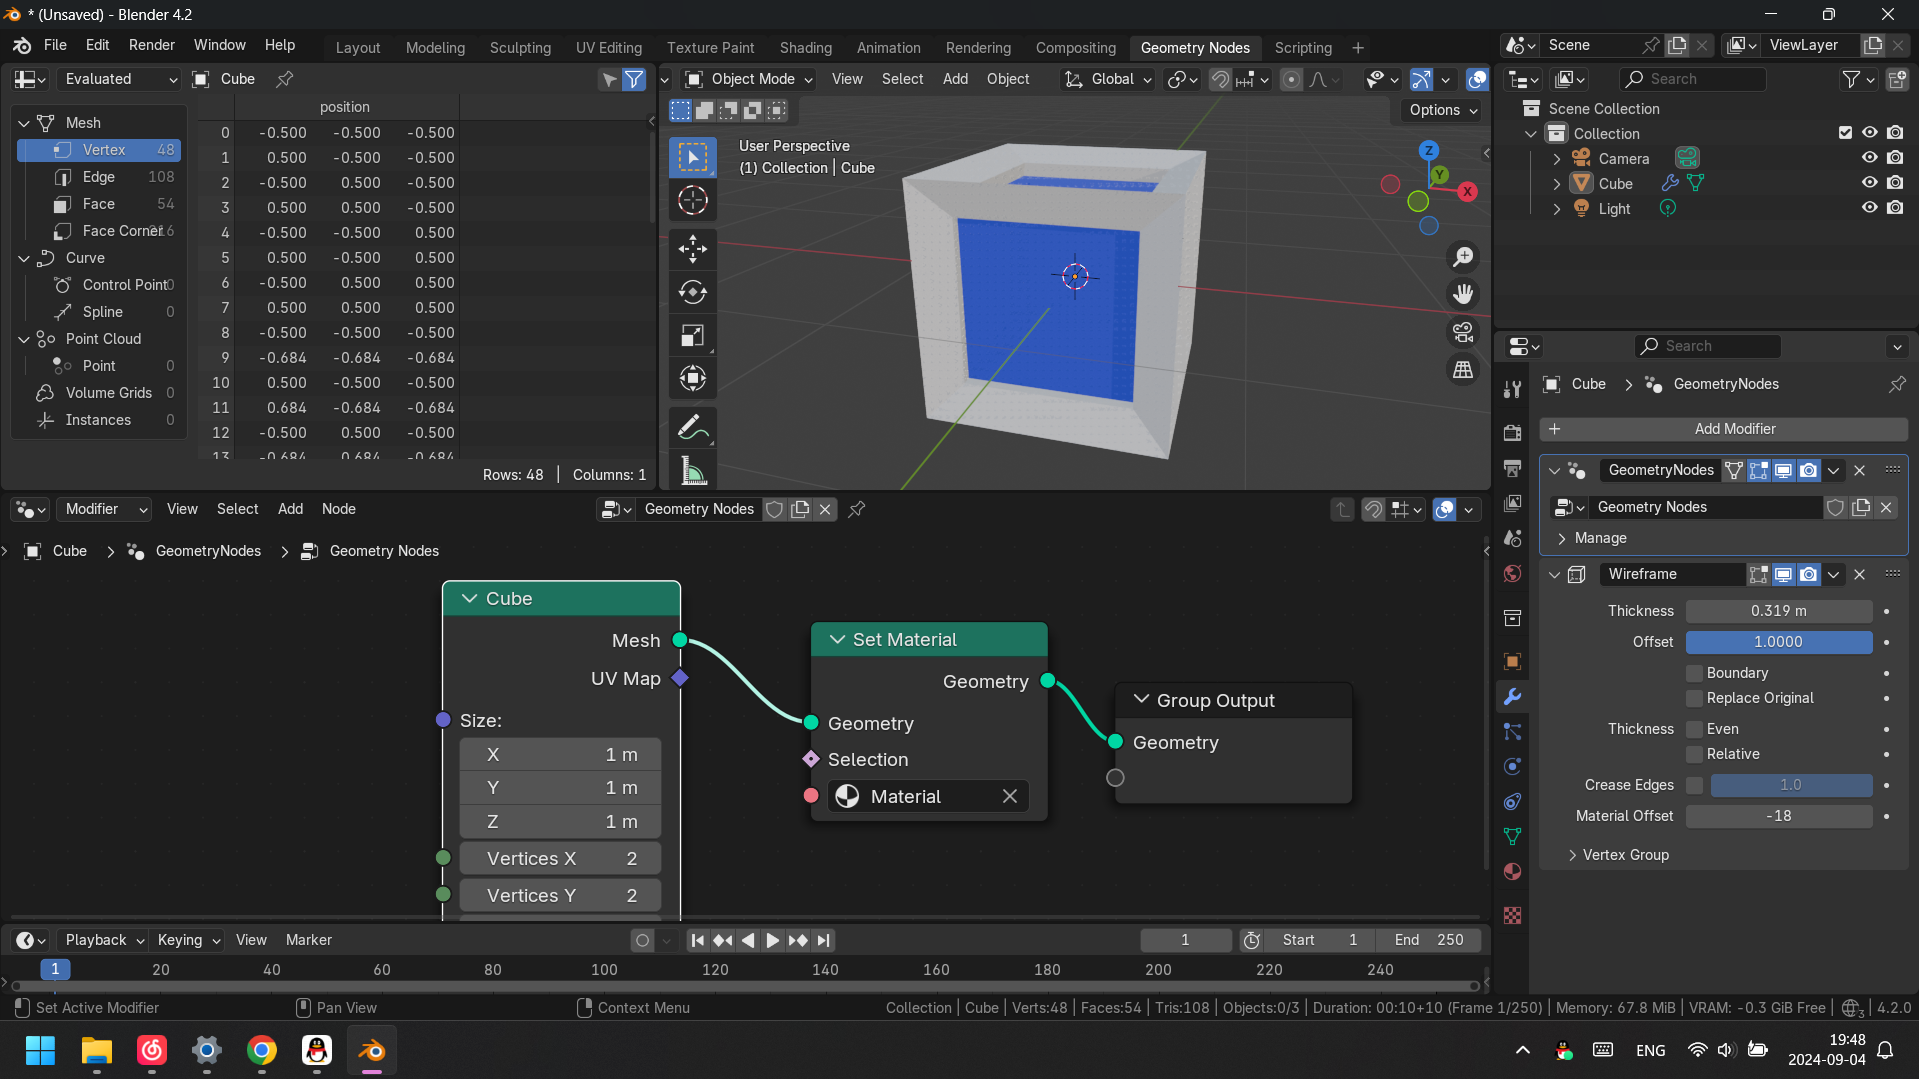Select the Move tool in viewport toolbar
Screen dimensions: 1919x1079
tap(692, 248)
